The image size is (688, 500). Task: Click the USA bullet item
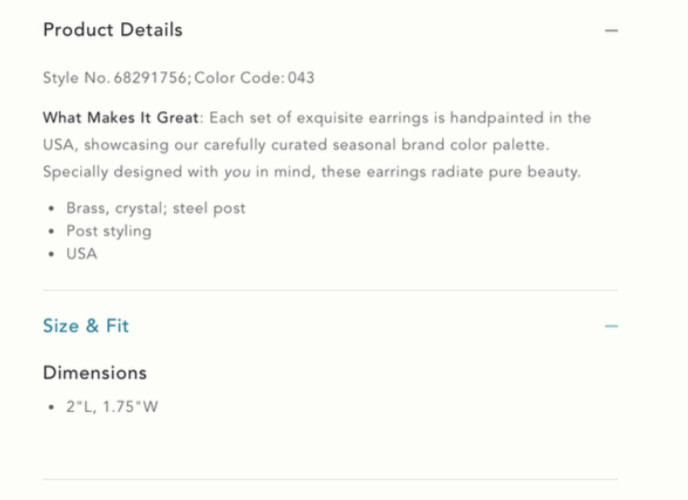pyautogui.click(x=82, y=254)
